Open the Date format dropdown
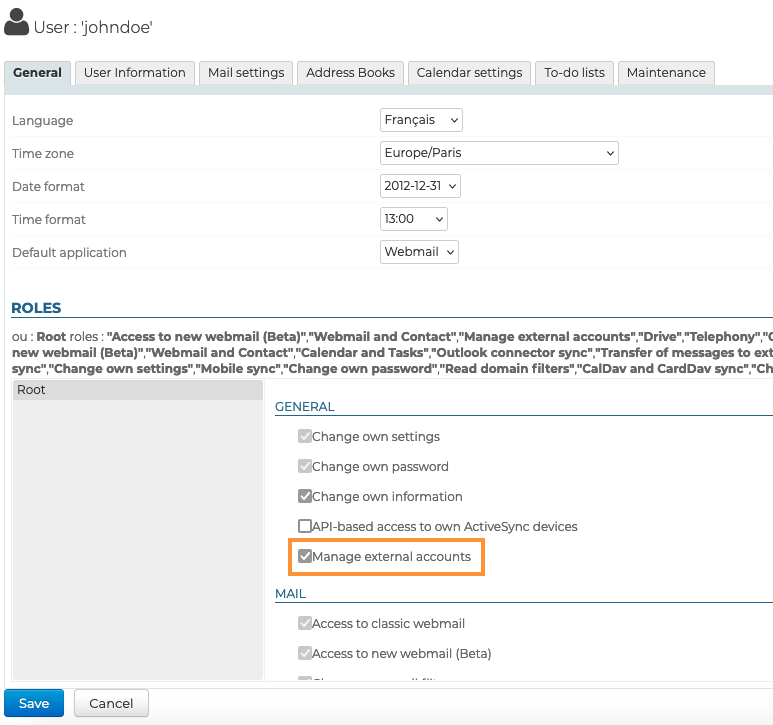The image size is (773, 725). (x=420, y=186)
